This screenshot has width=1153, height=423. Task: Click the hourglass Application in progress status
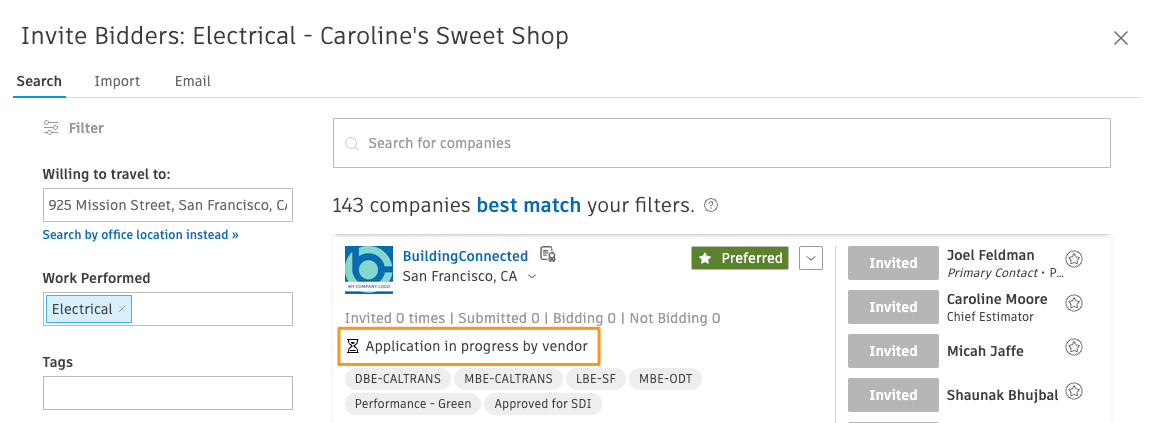point(468,346)
